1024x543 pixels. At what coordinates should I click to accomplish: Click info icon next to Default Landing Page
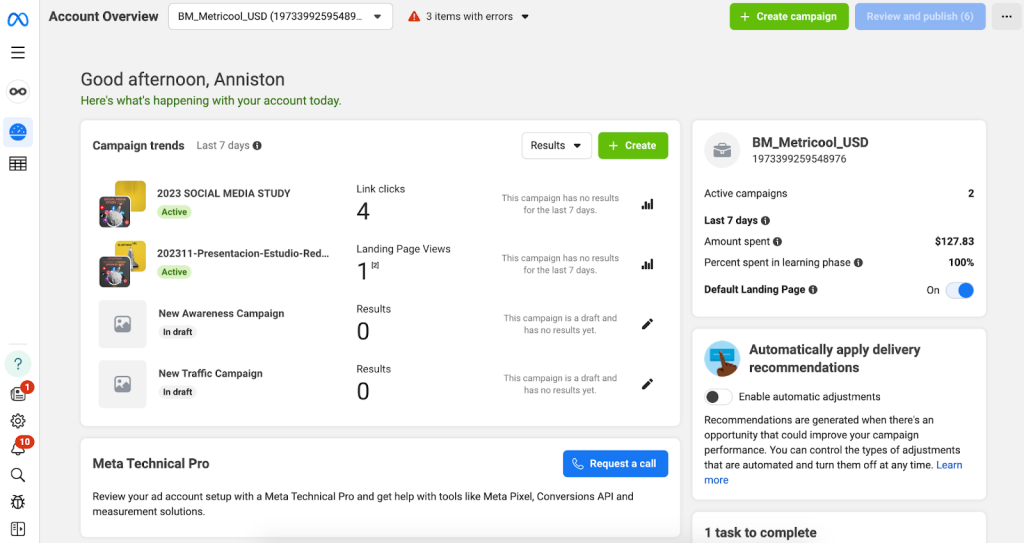pyautogui.click(x=813, y=289)
